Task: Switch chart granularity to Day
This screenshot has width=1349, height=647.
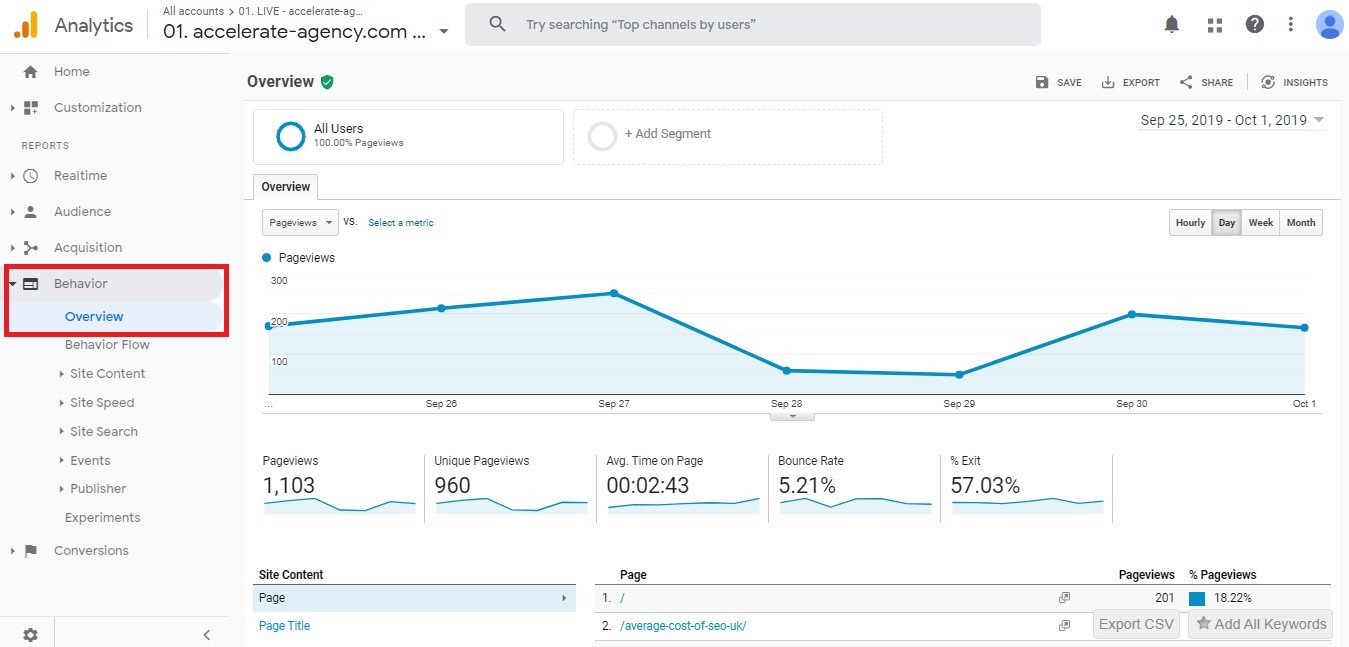Action: tap(1226, 223)
